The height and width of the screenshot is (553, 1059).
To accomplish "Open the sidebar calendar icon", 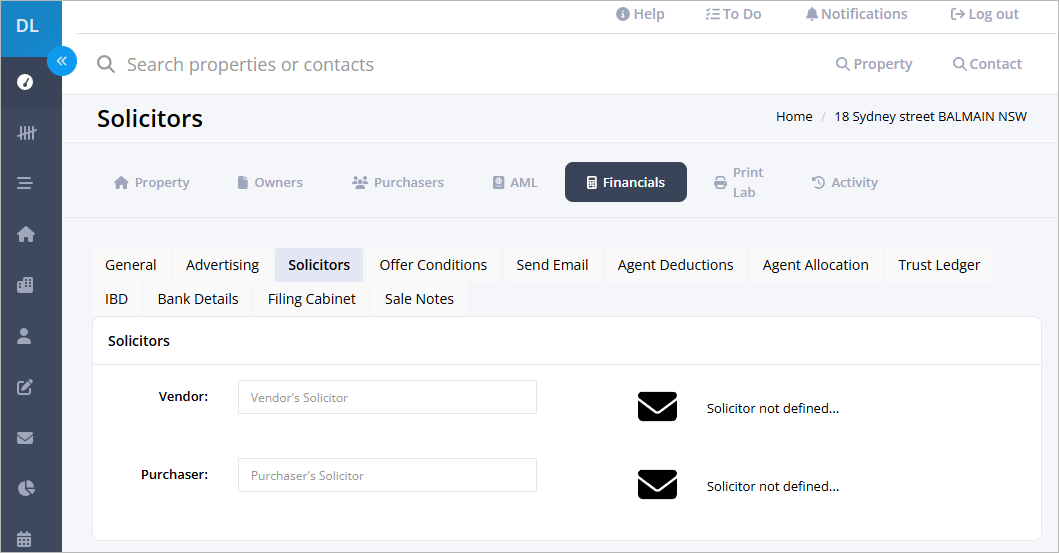I will coord(24,539).
